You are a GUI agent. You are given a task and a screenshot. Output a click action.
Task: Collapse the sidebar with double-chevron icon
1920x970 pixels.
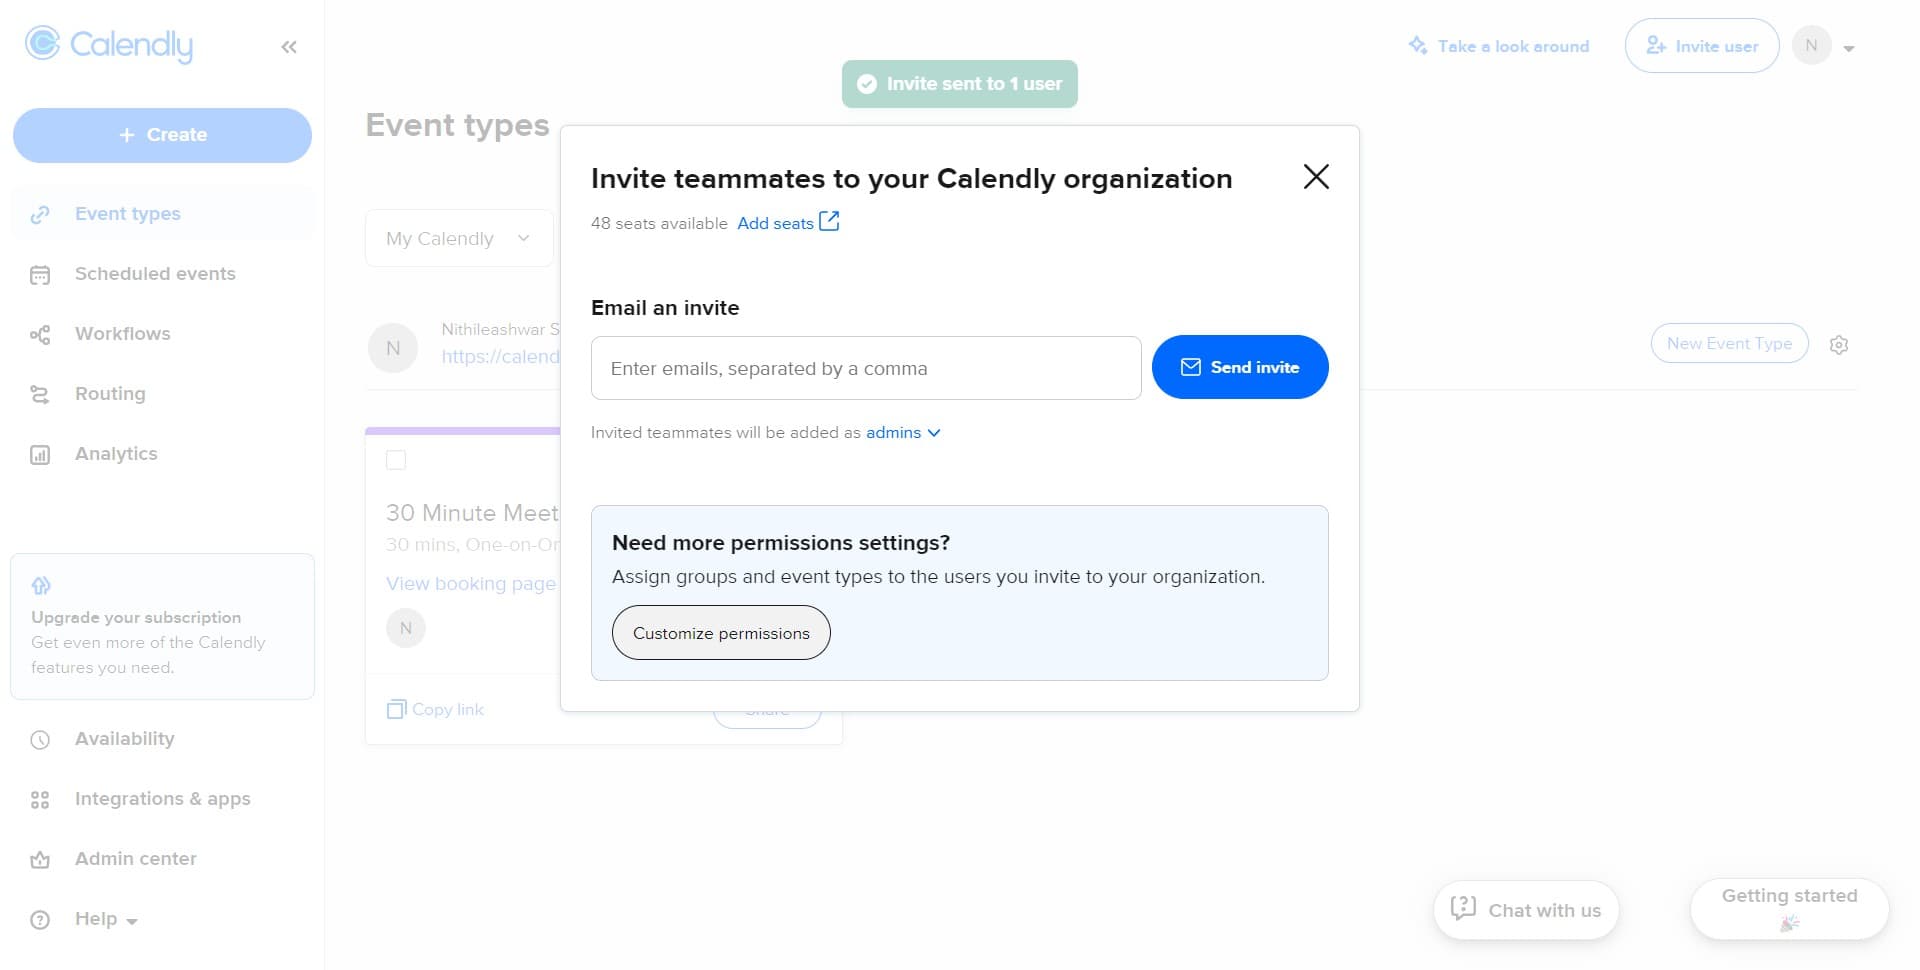coord(289,47)
